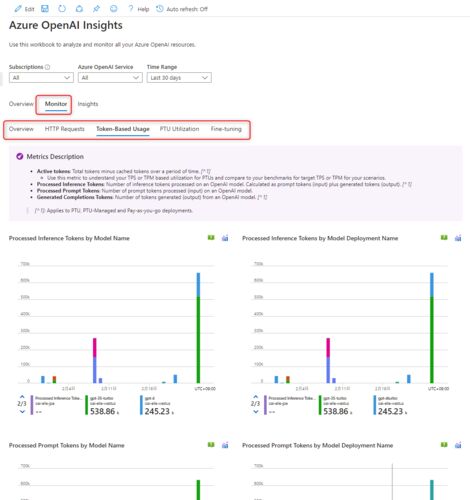Image resolution: width=470 pixels, height=500 pixels.
Task: Click green icon for Inference Tokens by Model Deployment Name
Action: click(444, 238)
